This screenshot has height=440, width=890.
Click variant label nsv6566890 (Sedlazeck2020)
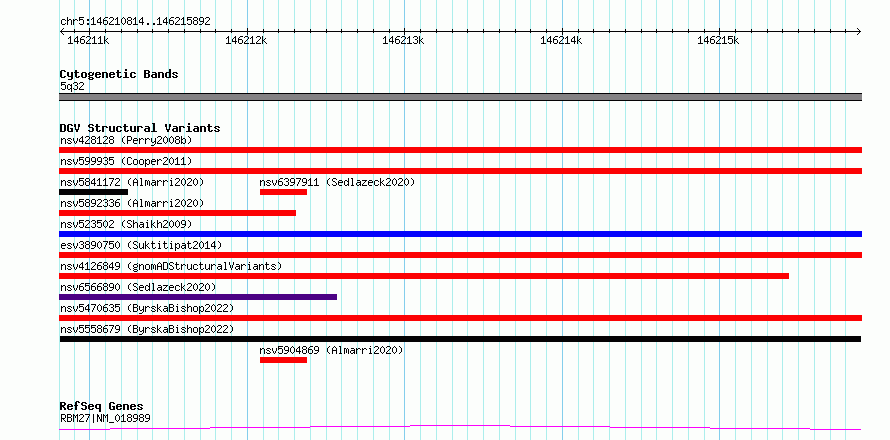138,287
